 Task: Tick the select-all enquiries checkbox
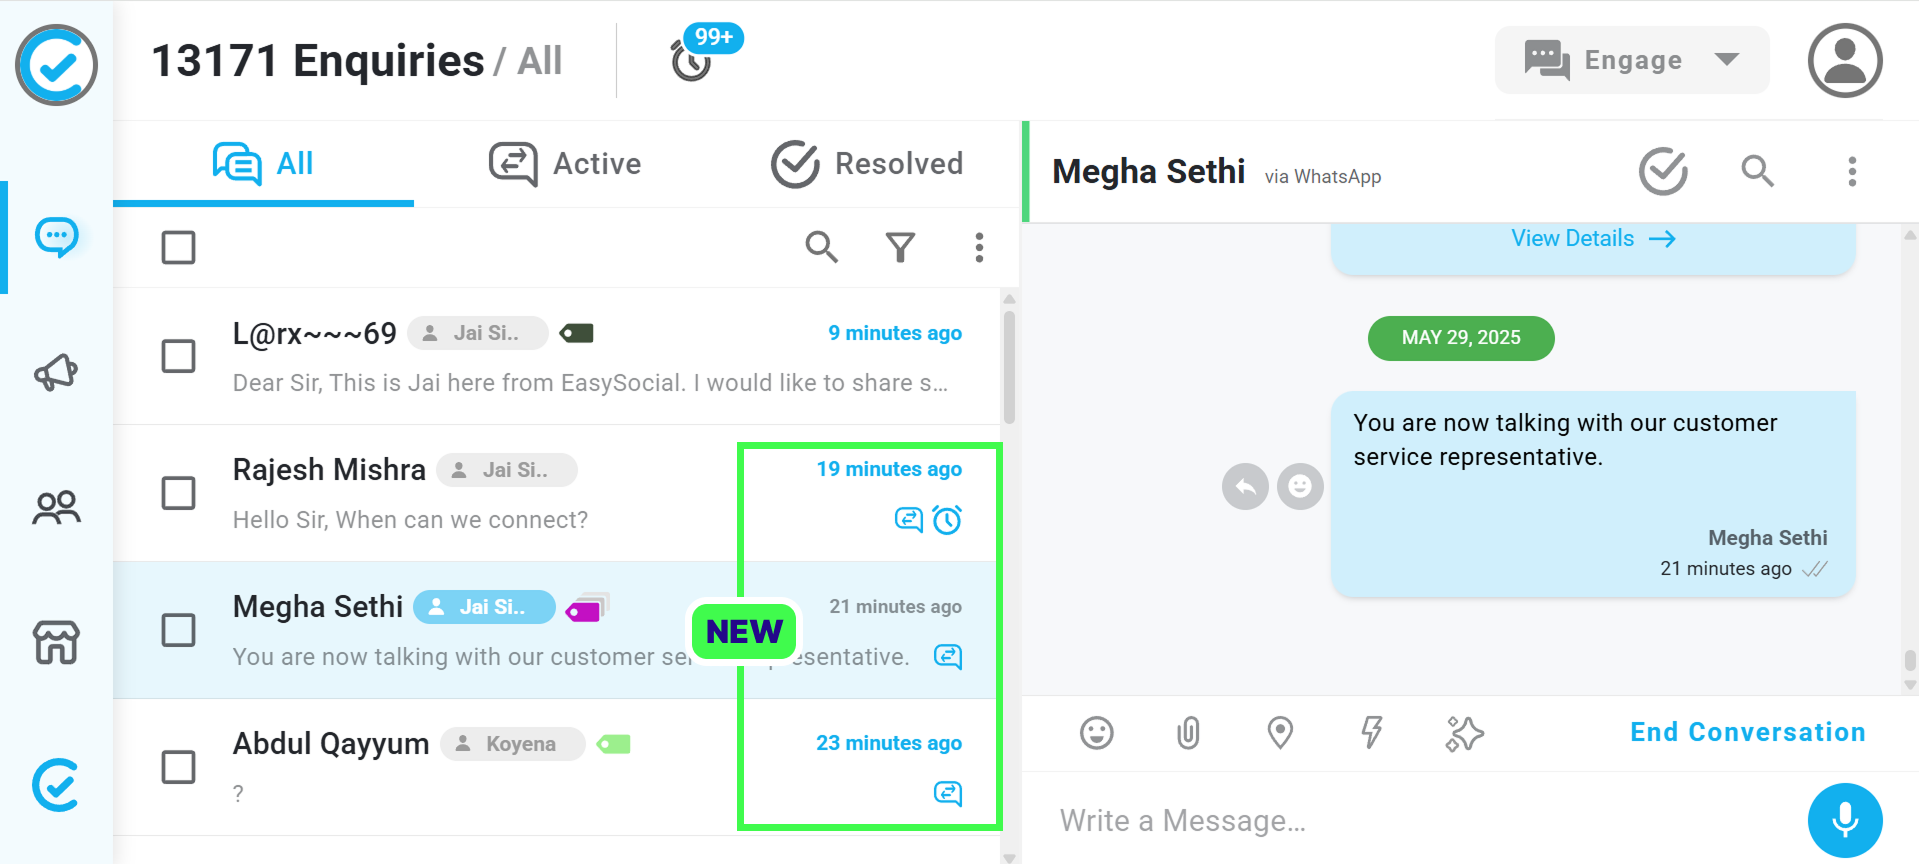click(178, 247)
